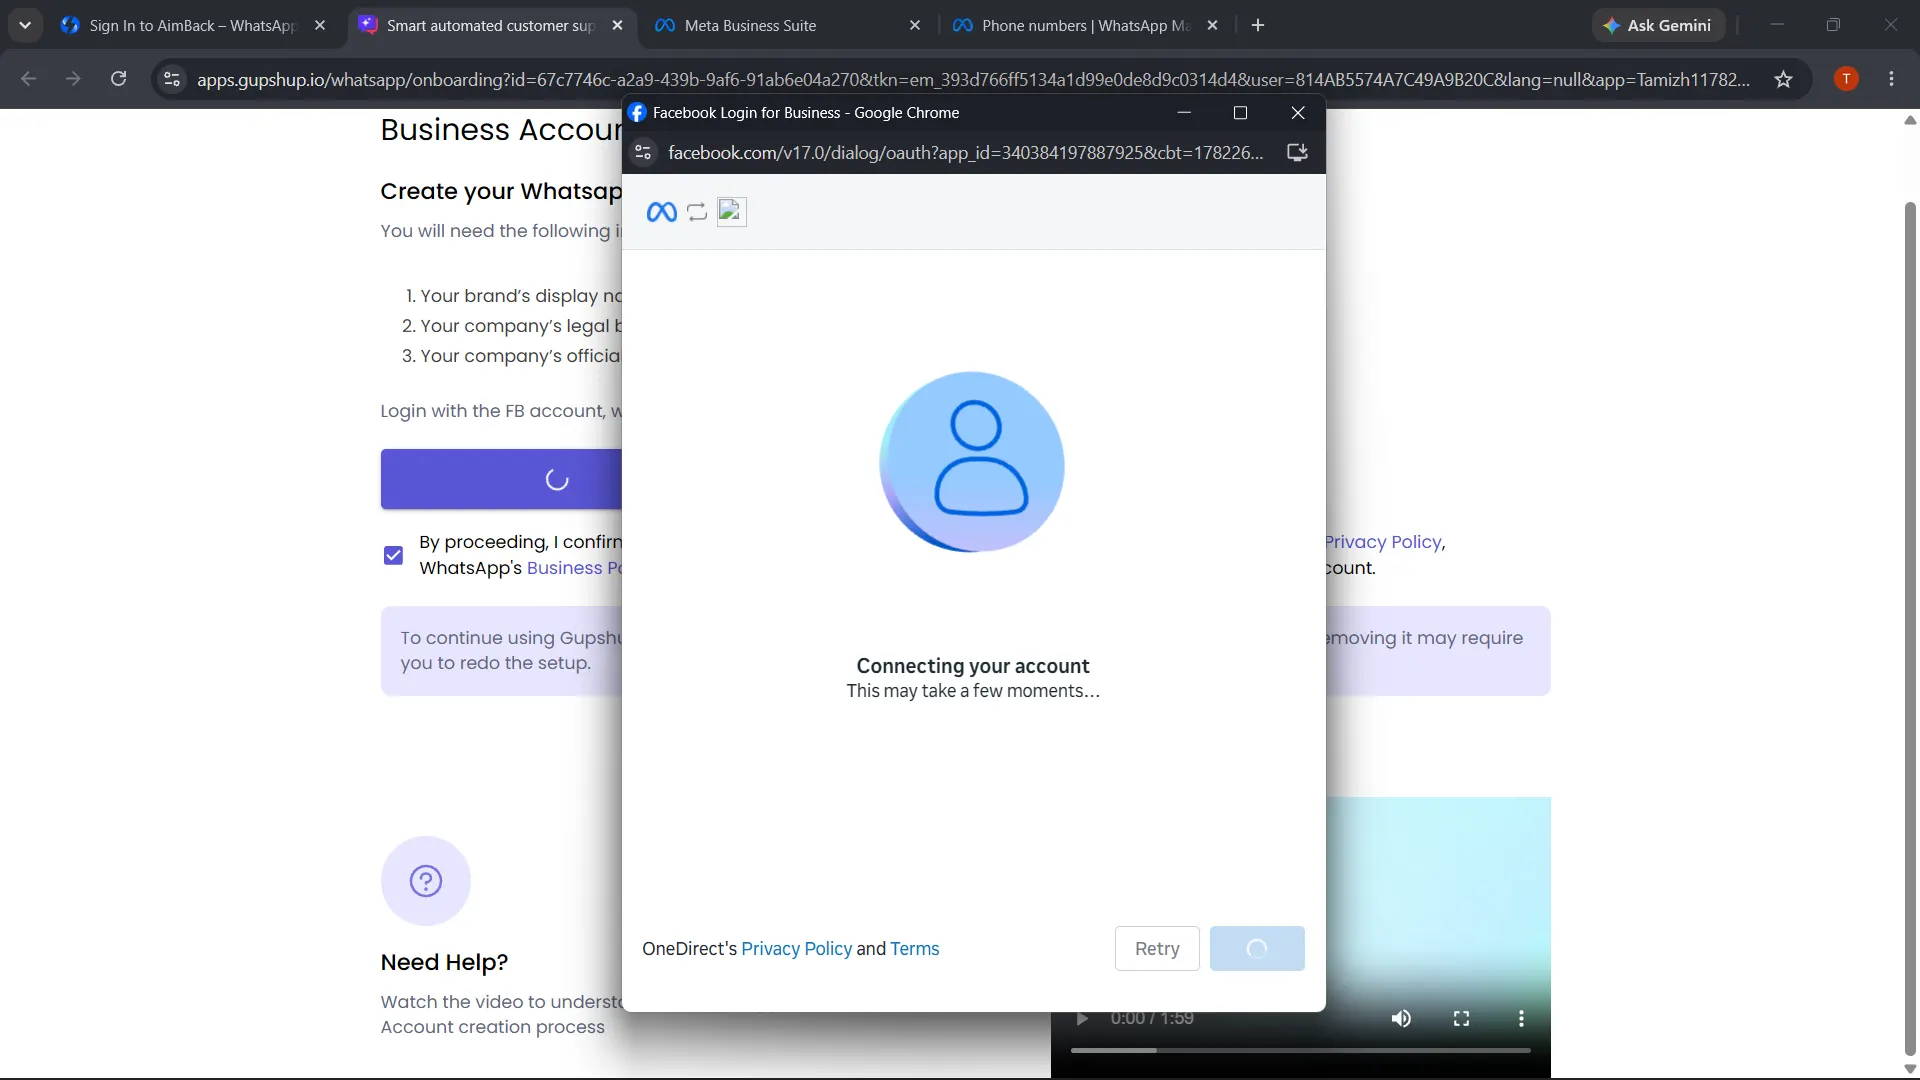Go forward in browser history
The width and height of the screenshot is (1920, 1080).
(73, 79)
